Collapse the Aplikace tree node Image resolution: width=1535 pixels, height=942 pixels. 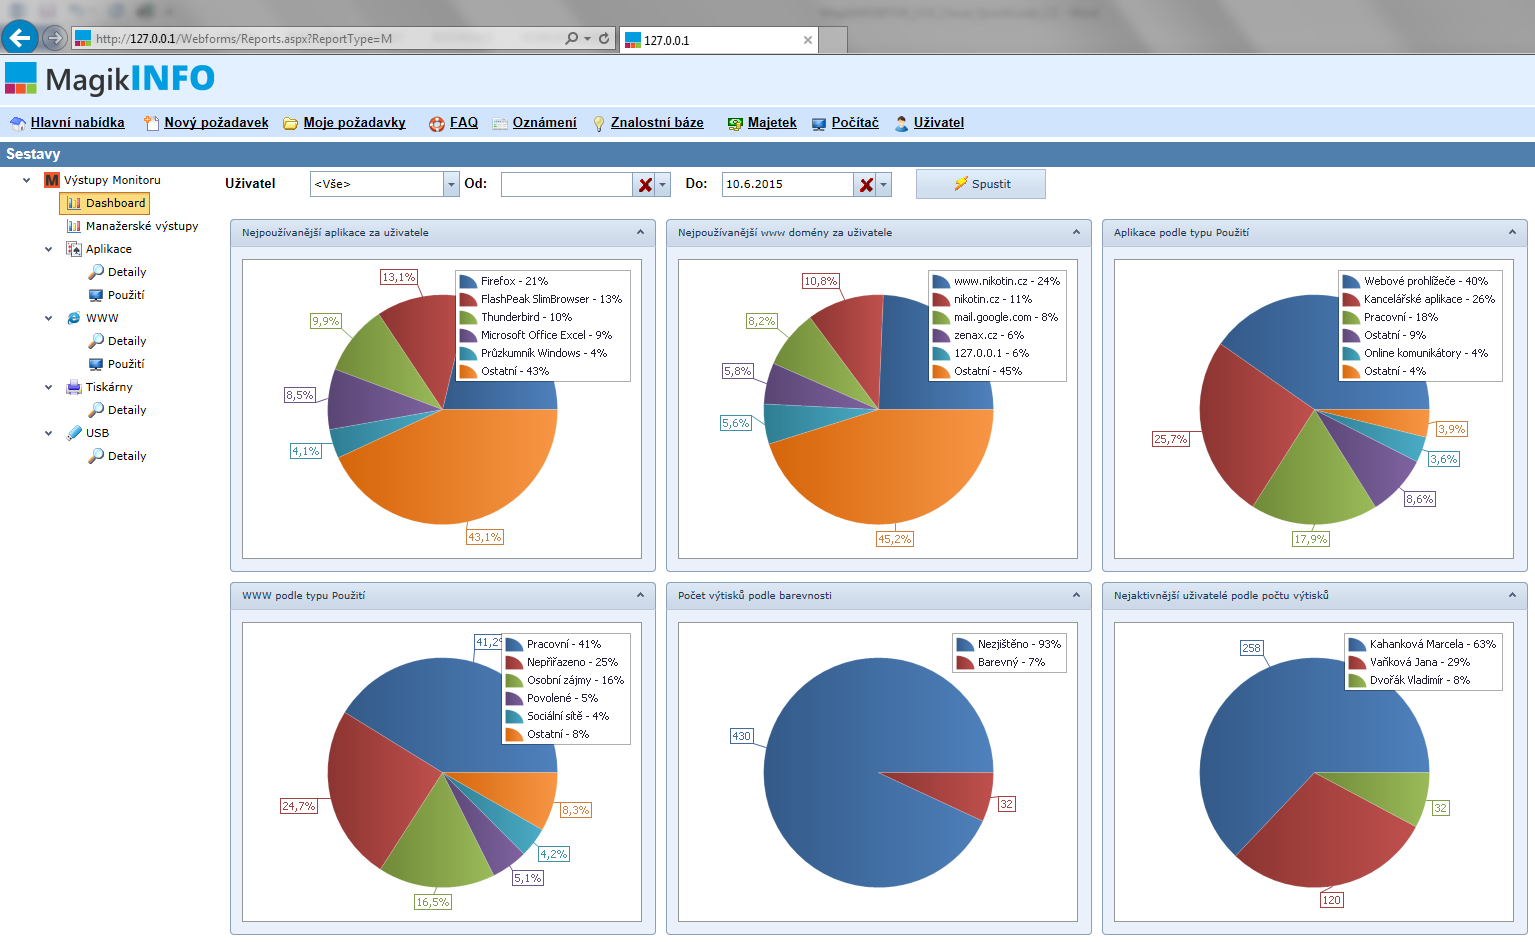point(48,249)
